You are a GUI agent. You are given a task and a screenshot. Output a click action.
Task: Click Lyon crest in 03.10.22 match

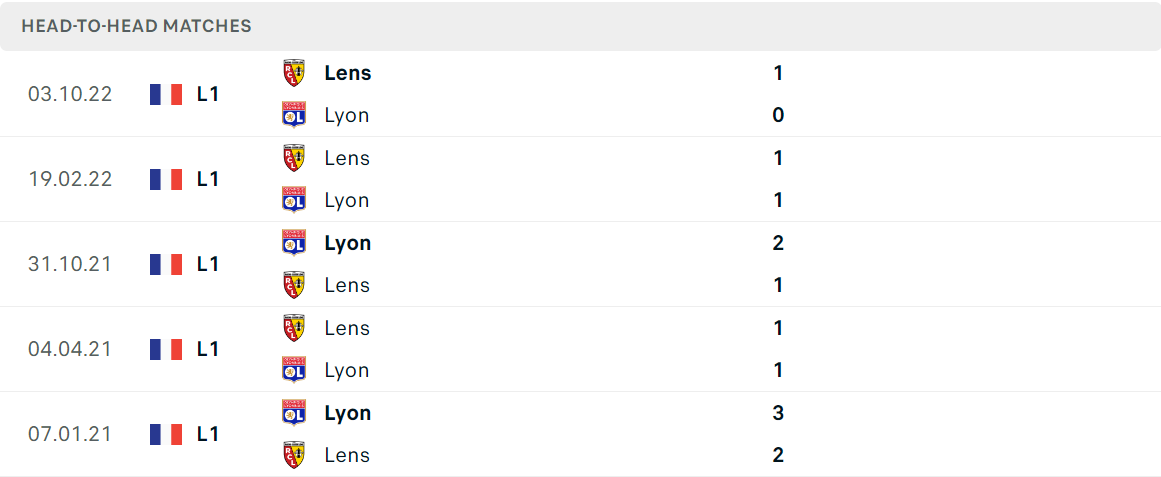pos(294,116)
